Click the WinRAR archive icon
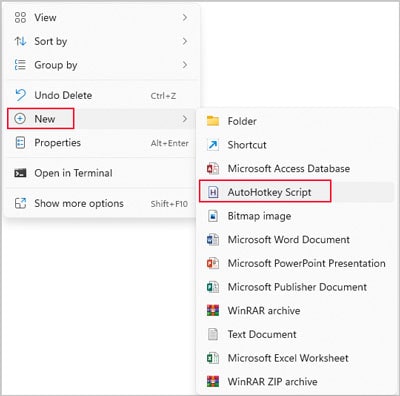The width and height of the screenshot is (400, 396). [213, 311]
